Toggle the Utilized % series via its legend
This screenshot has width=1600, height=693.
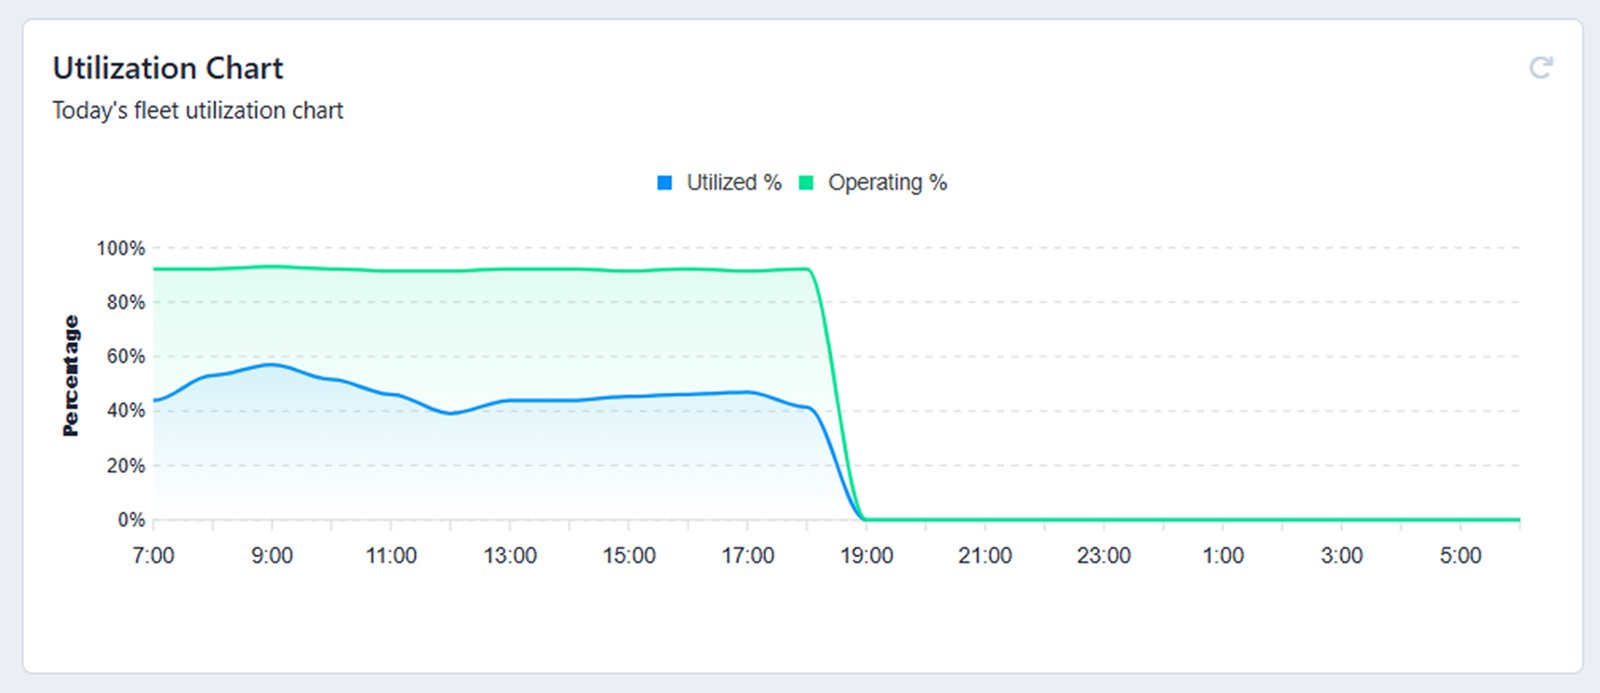point(732,182)
